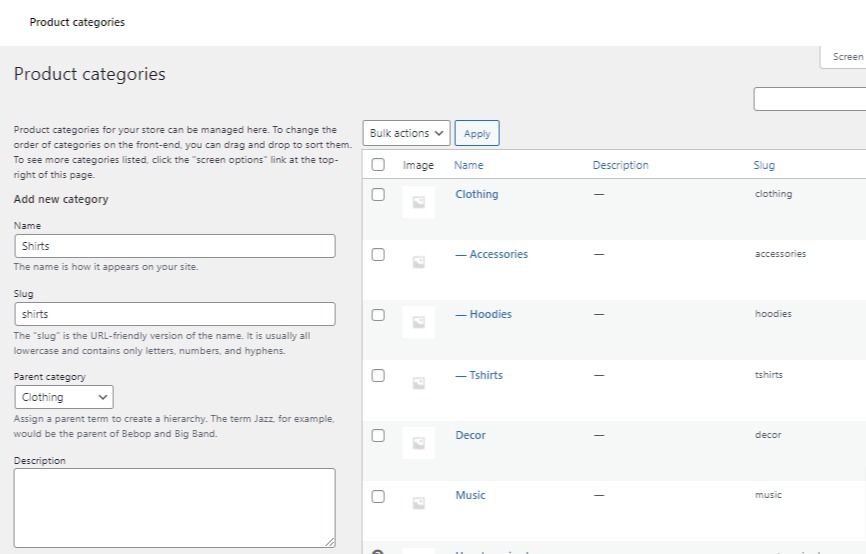Click the Tshirts row placeholder image icon
This screenshot has height=554, width=866.
pos(418,382)
